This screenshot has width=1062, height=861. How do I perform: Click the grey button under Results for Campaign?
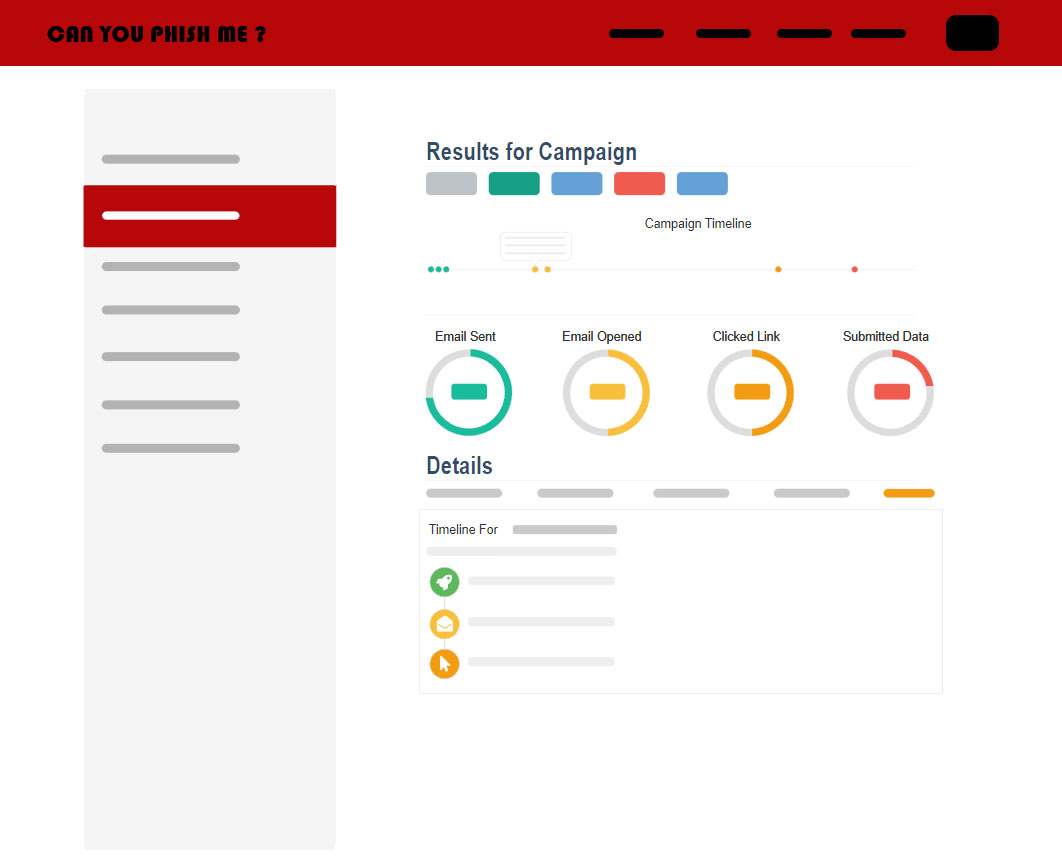click(451, 184)
